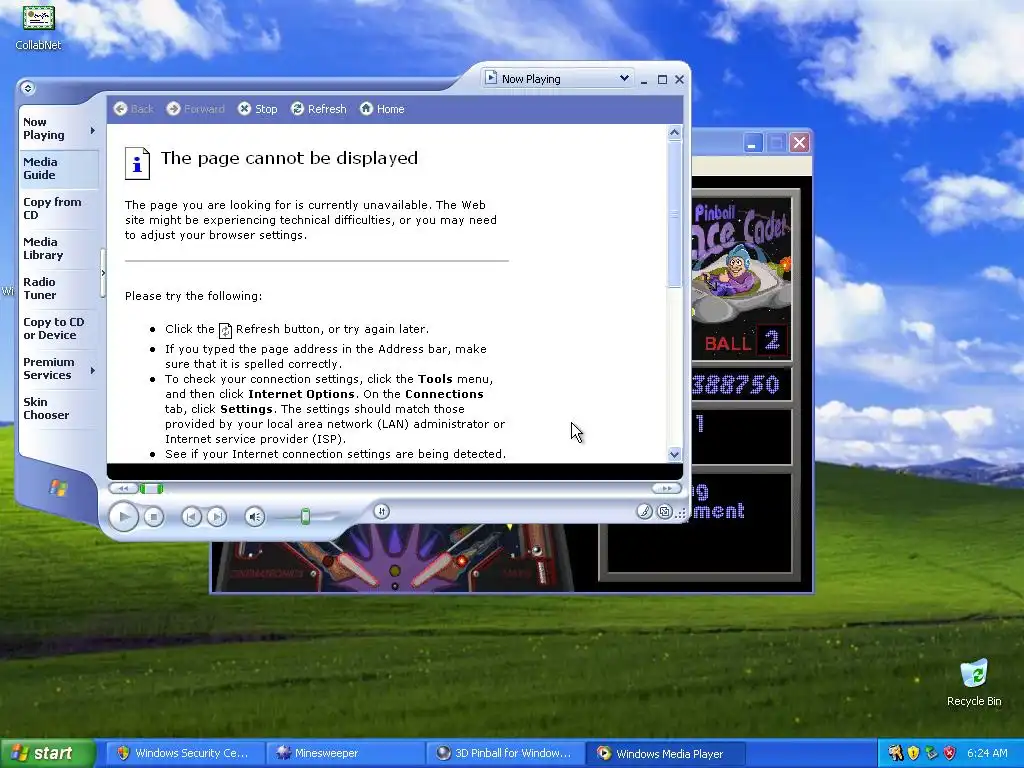
Task: Click the round menu toggle at top-left of player
Action: coord(27,88)
